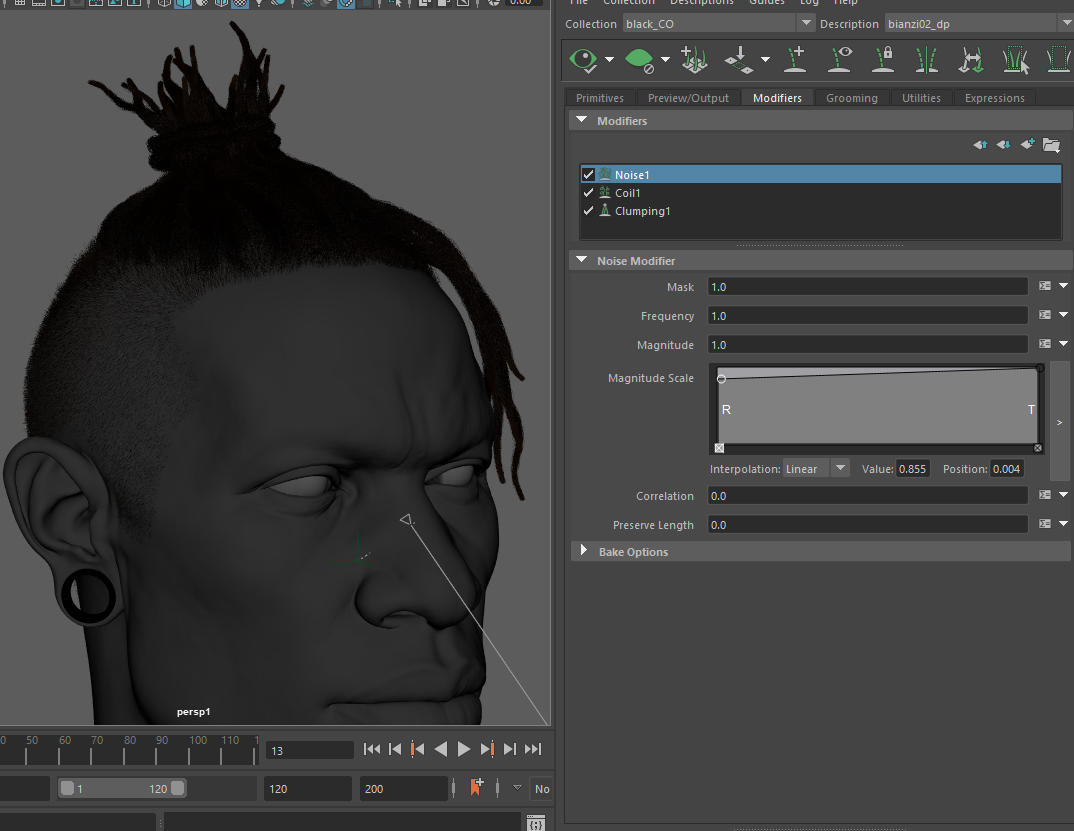Open expression editor for Preserve Length
The image size is (1074, 831).
[1045, 523]
